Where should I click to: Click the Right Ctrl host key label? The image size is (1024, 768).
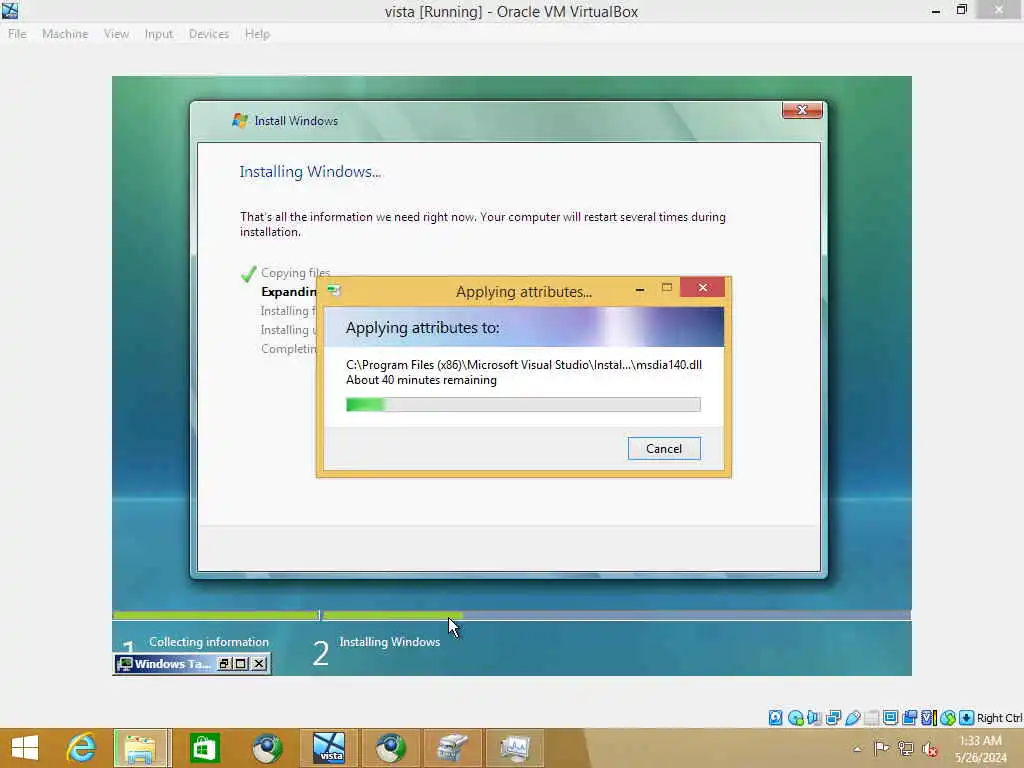999,718
